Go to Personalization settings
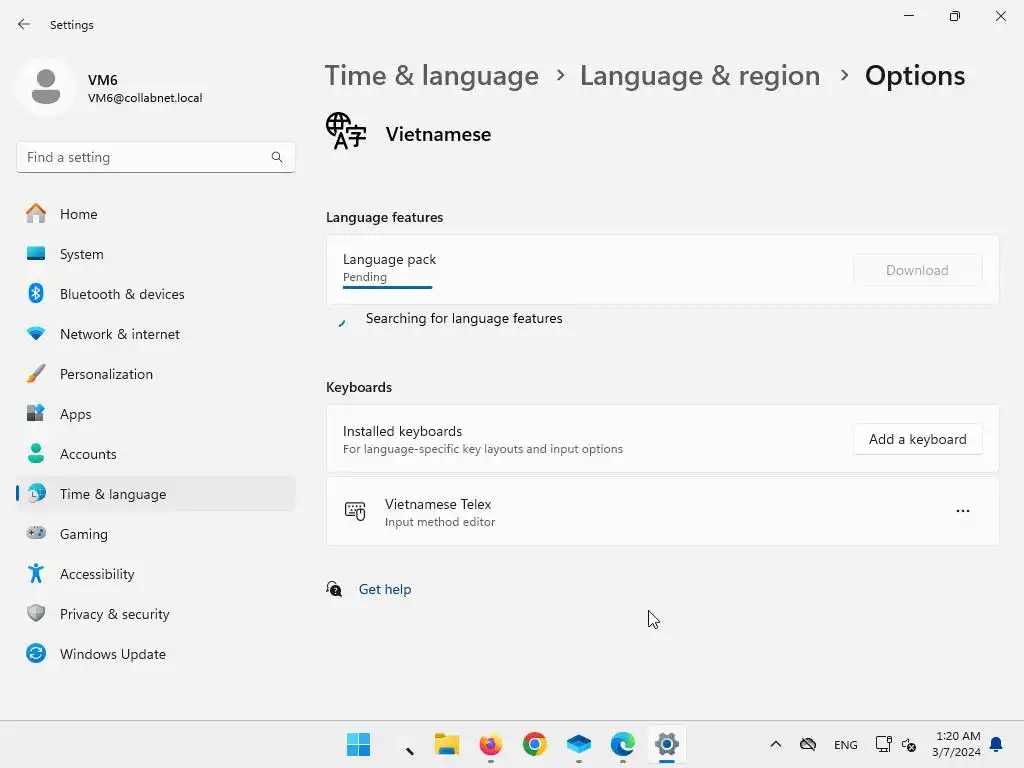The height and width of the screenshot is (768, 1024). (106, 374)
